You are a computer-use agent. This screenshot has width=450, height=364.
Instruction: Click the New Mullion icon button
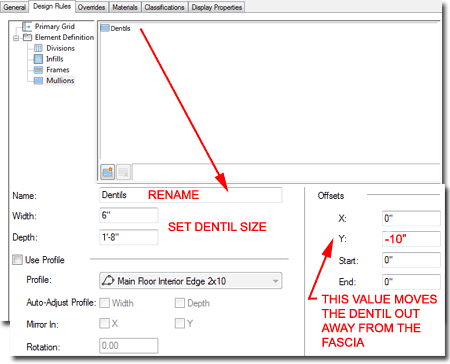tap(107, 172)
